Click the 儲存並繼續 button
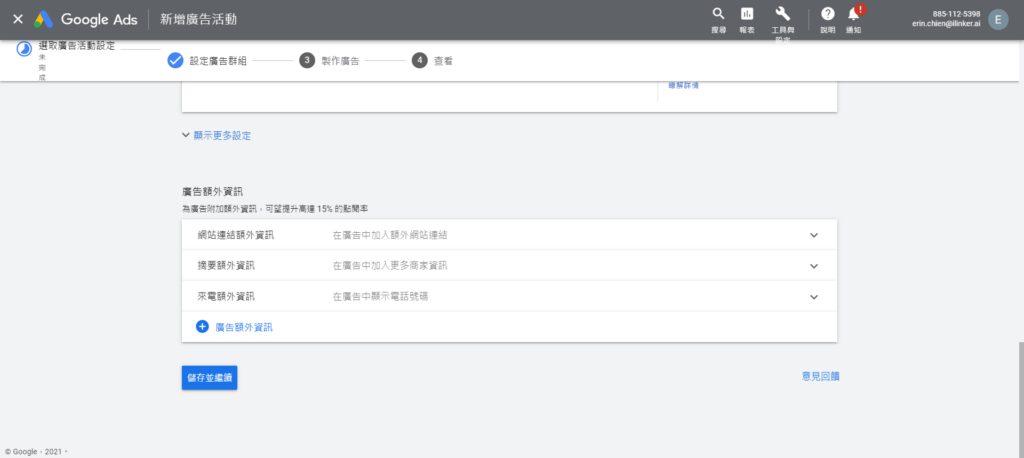Viewport: 1024px width, 458px height. pos(210,378)
